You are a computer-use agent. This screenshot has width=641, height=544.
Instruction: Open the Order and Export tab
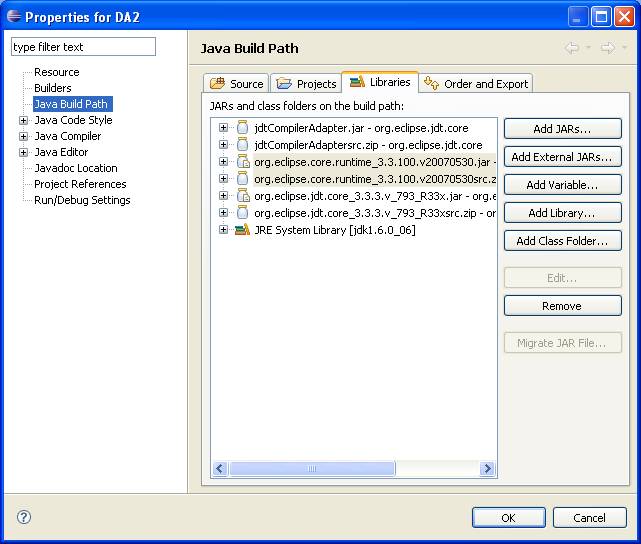pyautogui.click(x=476, y=83)
